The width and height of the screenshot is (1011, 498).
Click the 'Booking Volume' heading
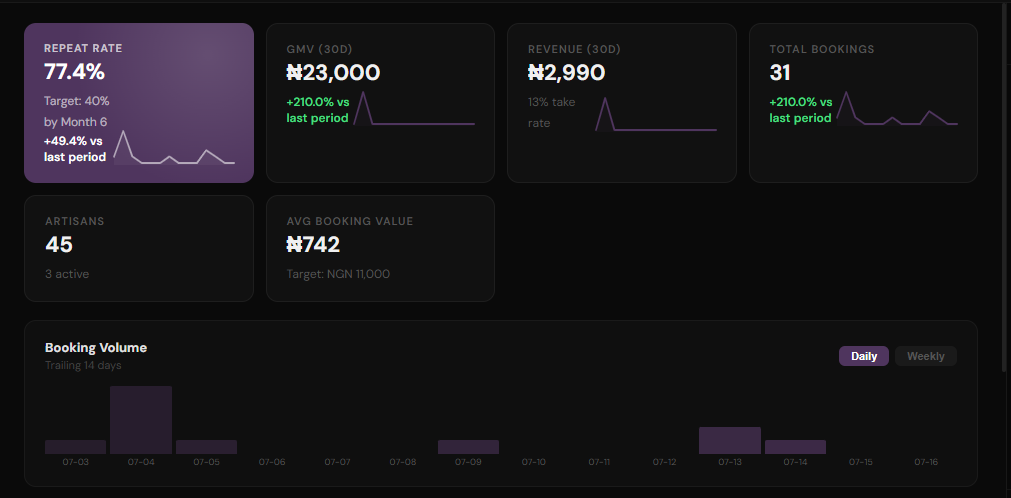click(x=96, y=347)
